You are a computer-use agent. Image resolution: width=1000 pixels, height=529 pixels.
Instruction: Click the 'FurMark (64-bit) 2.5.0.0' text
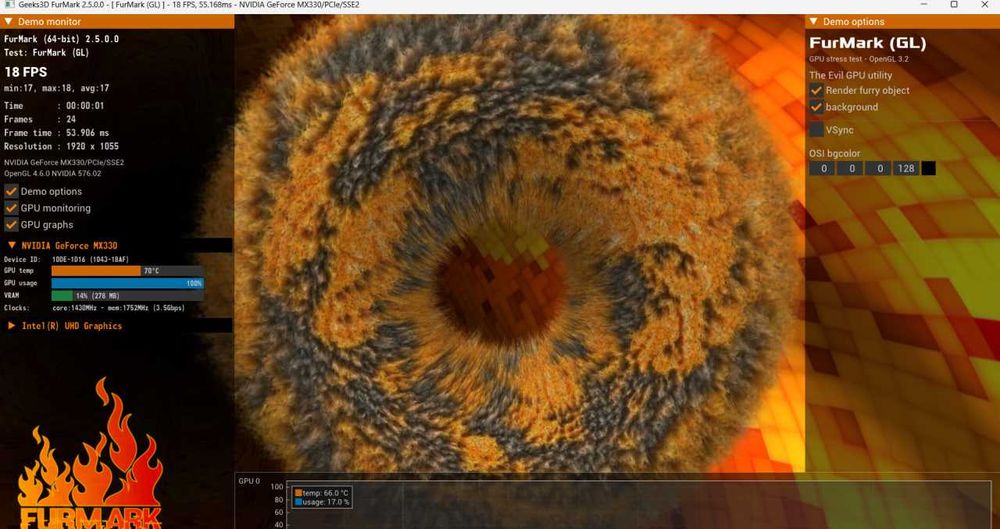tap(61, 38)
